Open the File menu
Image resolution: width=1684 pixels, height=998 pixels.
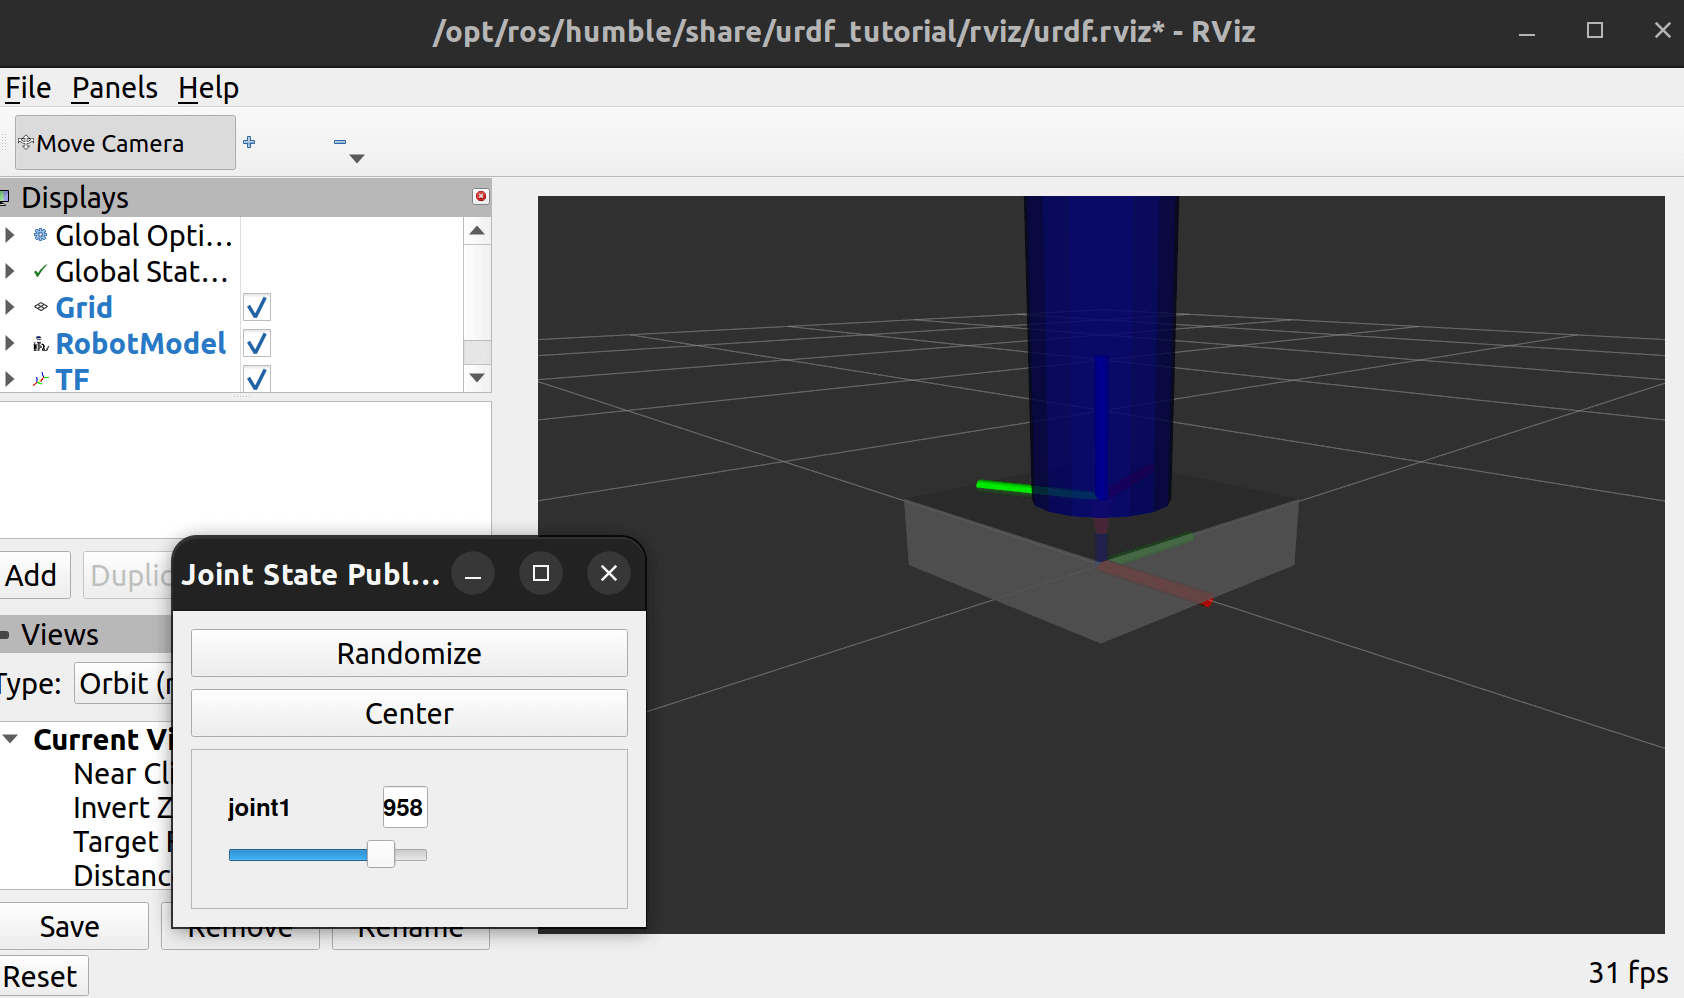[28, 88]
